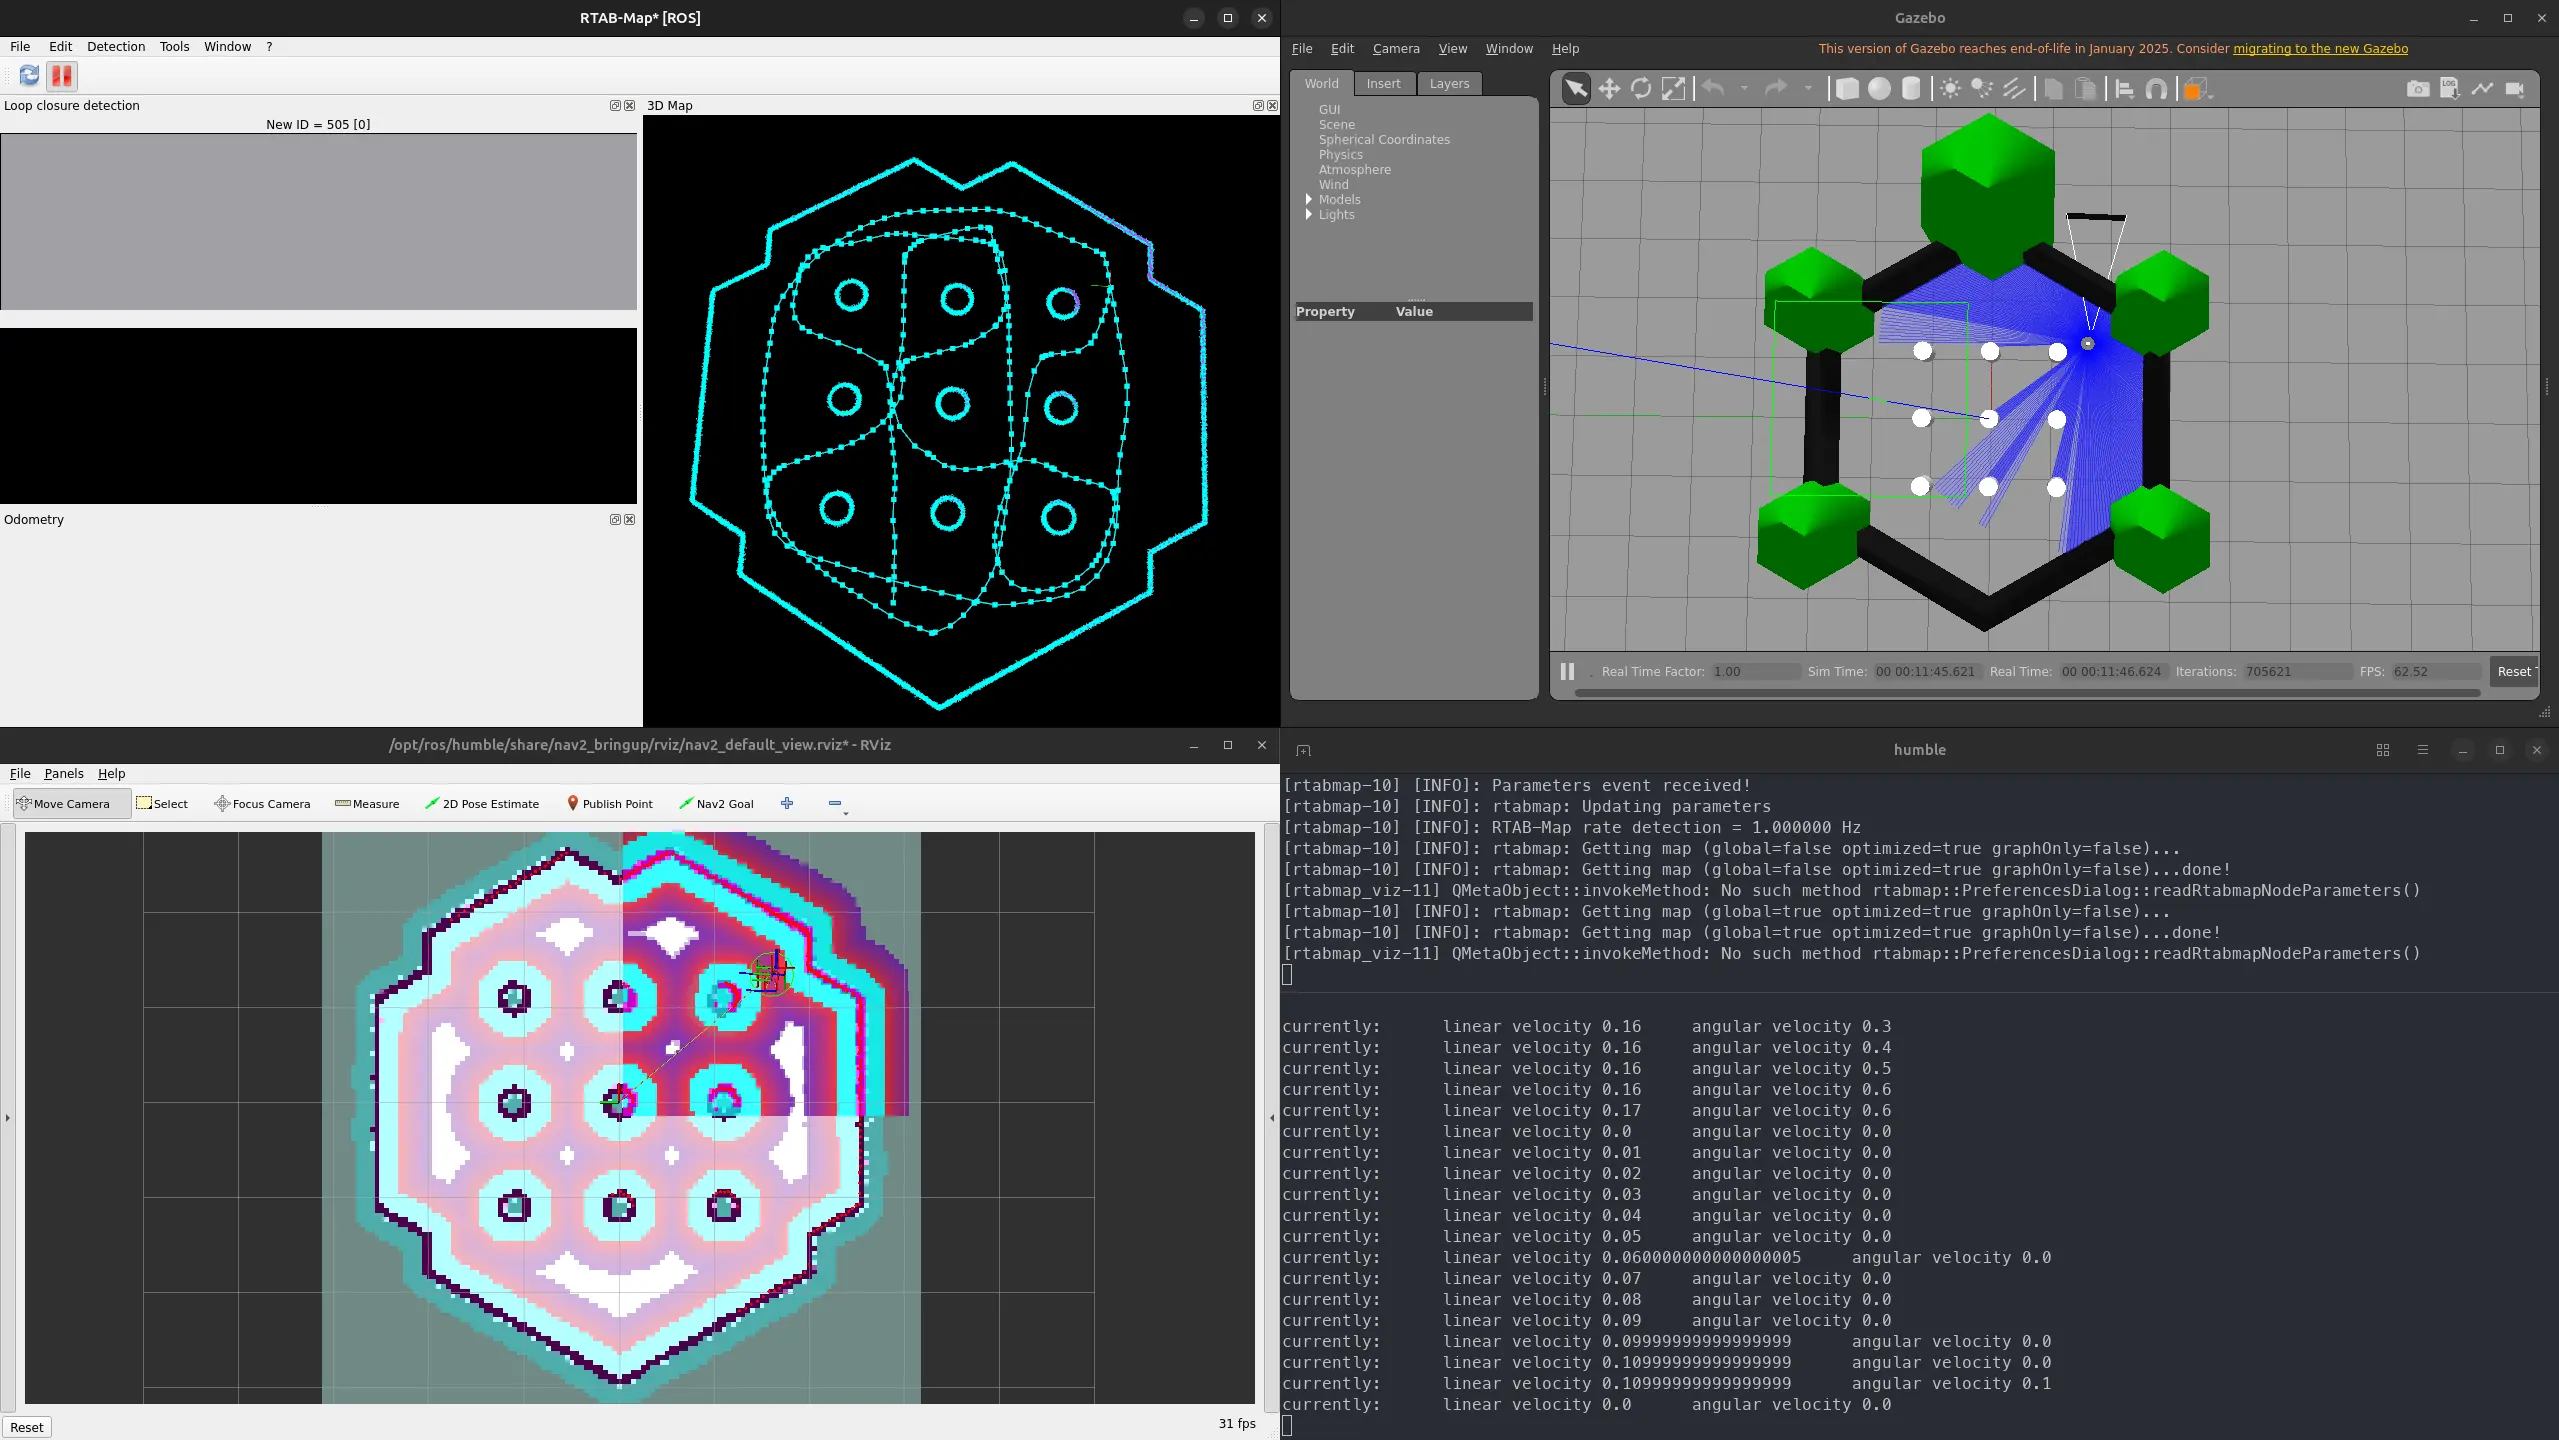
Task: Insert a cylinder shape in Gazebo
Action: [x=1910, y=89]
